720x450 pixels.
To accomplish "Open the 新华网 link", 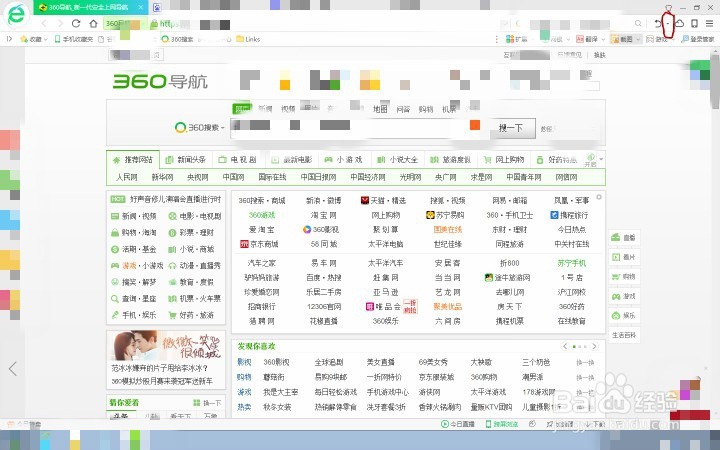I will 163,177.
